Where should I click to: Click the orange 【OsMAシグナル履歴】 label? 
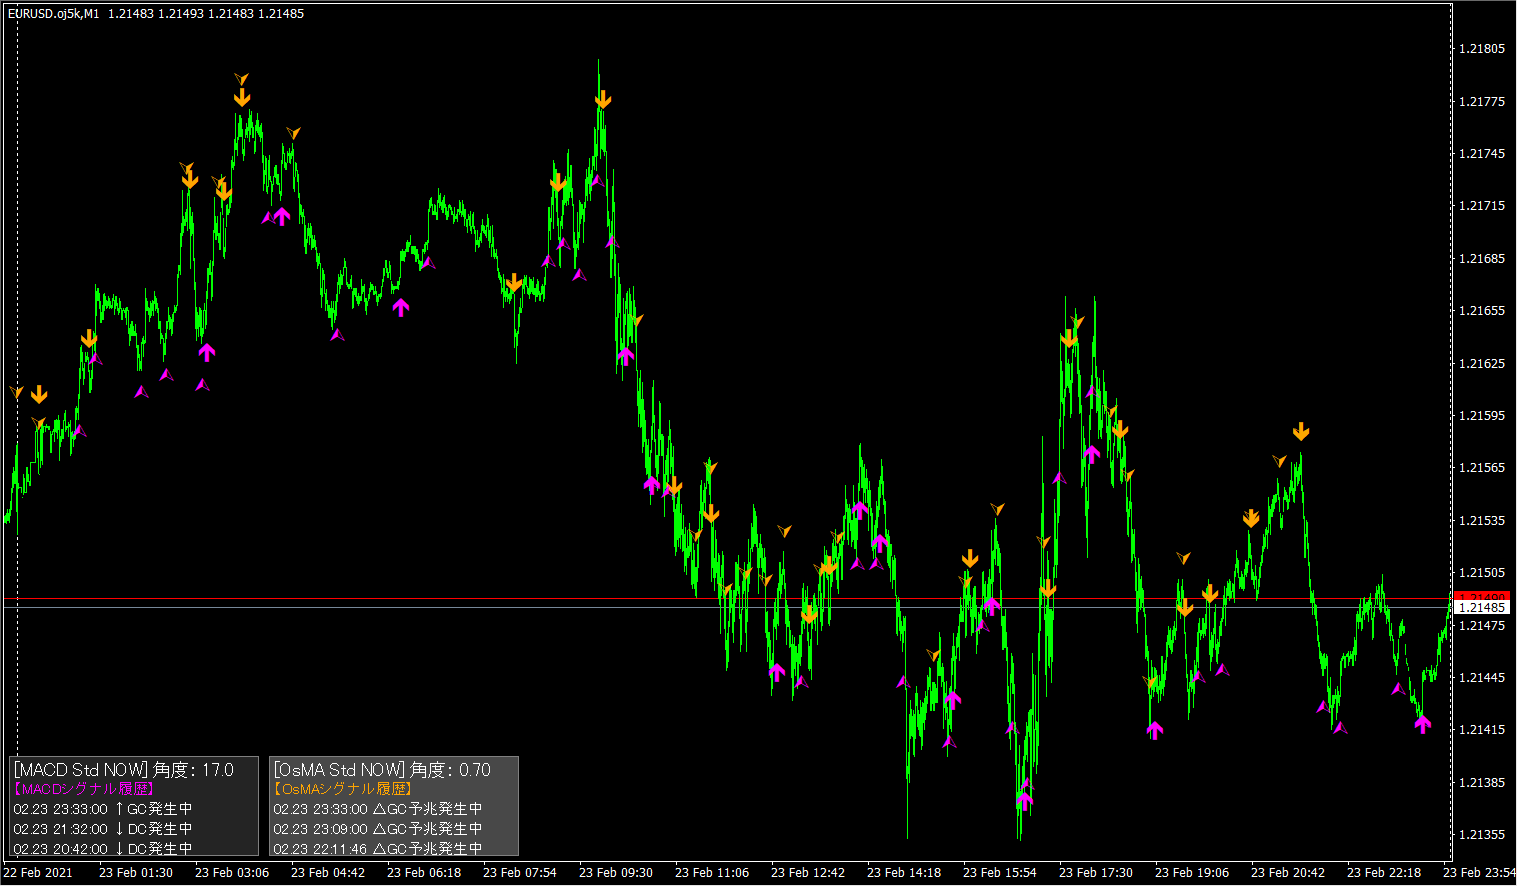tap(343, 789)
